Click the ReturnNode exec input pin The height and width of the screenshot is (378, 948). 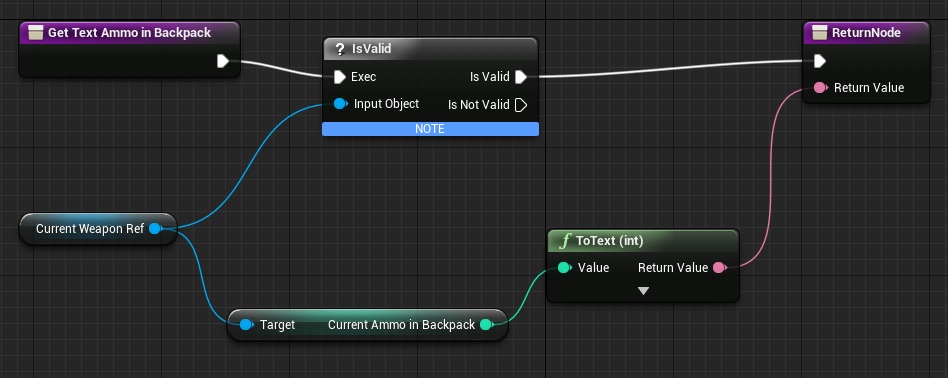tap(819, 60)
